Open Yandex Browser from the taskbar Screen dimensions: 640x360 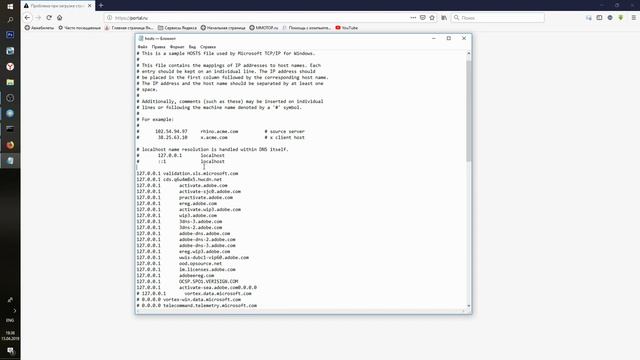click(10, 67)
